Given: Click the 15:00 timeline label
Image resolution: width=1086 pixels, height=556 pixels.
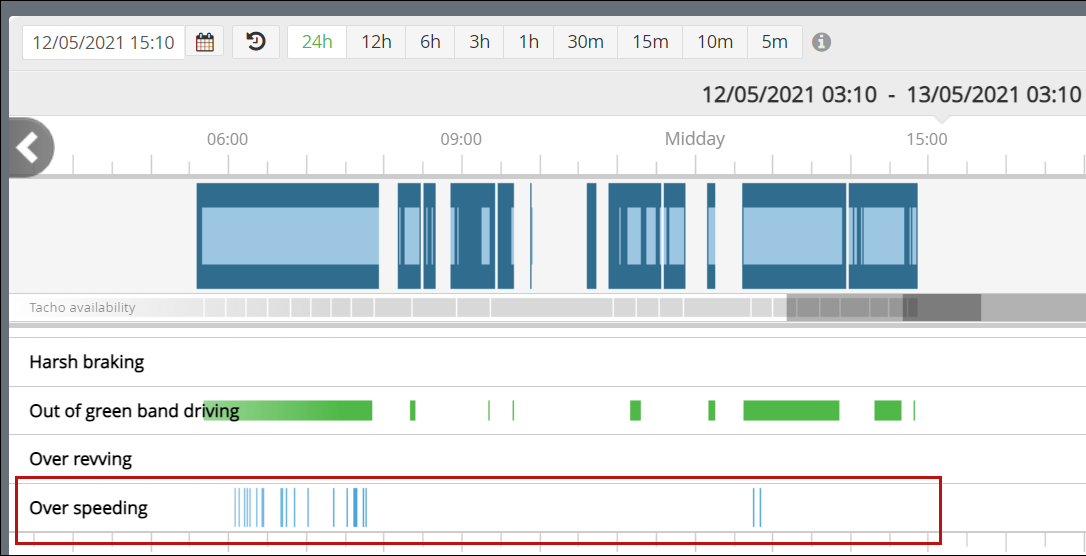Looking at the screenshot, I should click(927, 140).
